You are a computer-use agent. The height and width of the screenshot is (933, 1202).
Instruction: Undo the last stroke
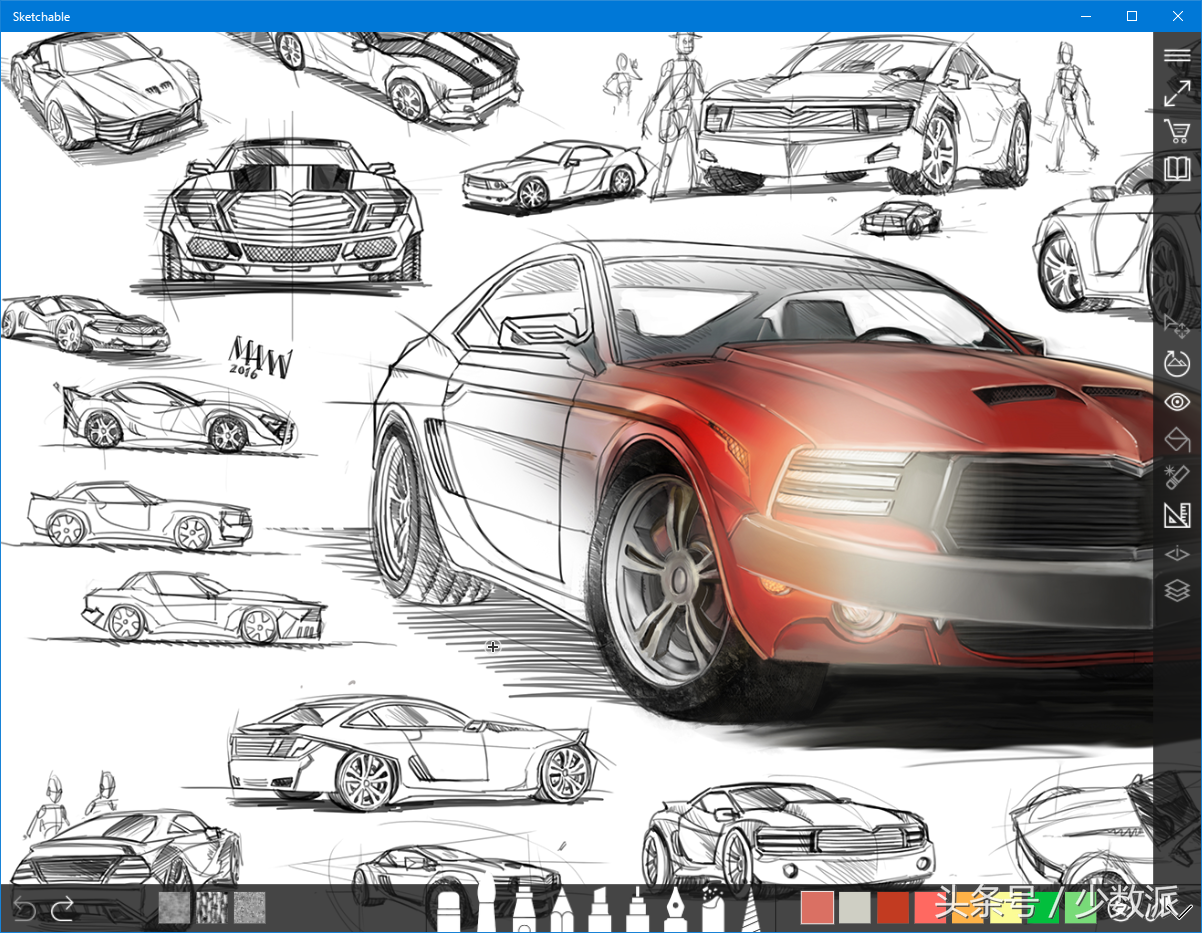(x=24, y=909)
